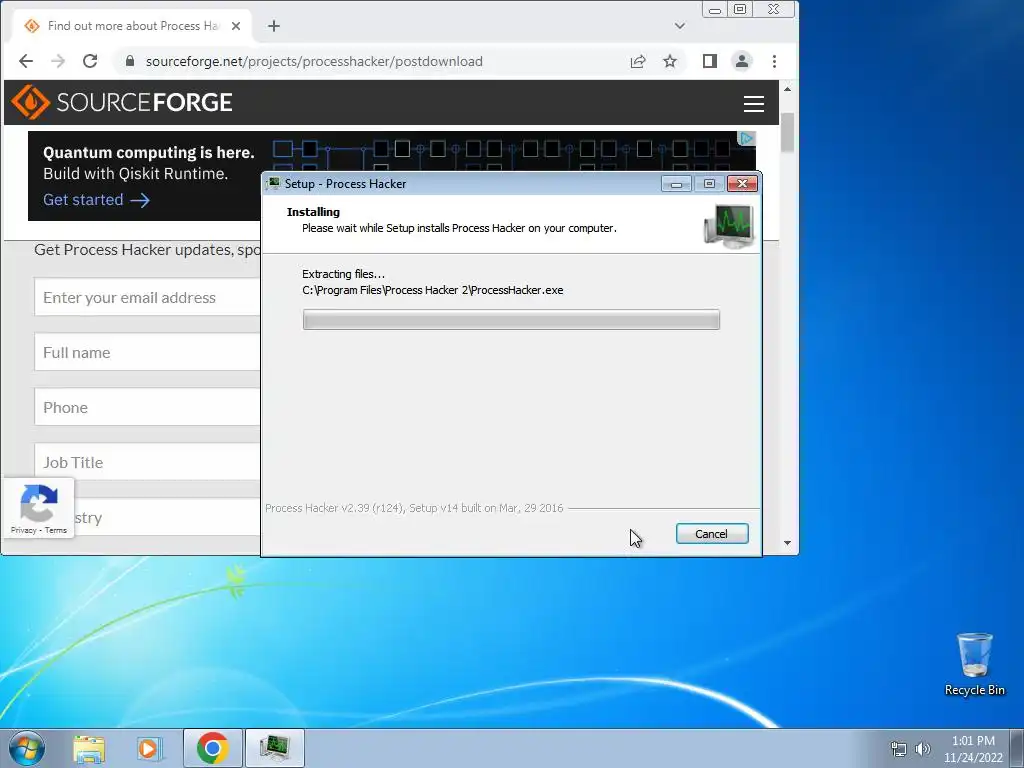Image resolution: width=1024 pixels, height=768 pixels.
Task: Click the 'Extracting files...' status text
Action: coord(344,274)
